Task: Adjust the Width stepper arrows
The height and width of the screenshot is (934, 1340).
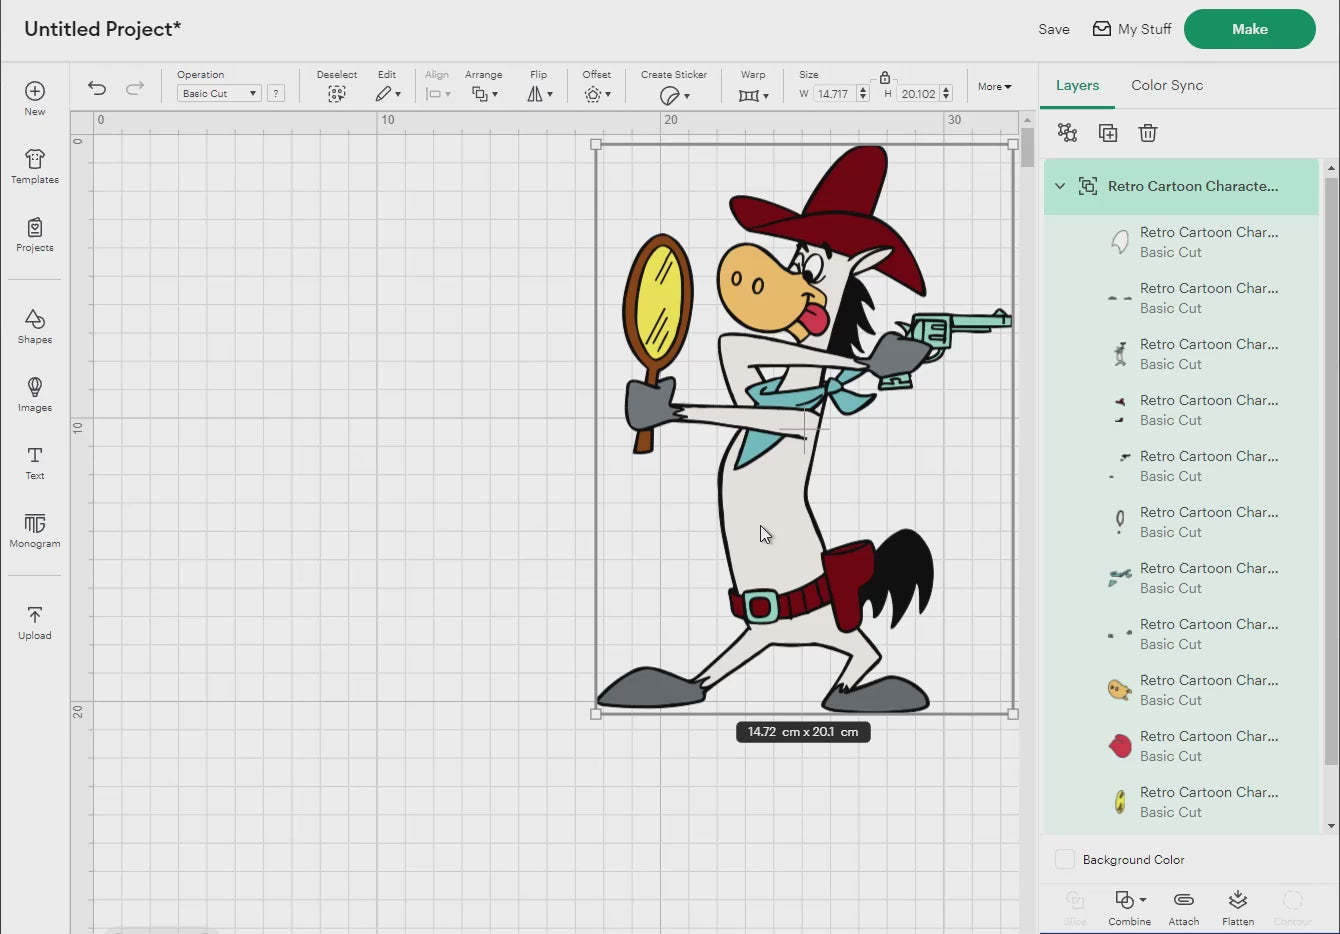Action: [863, 94]
